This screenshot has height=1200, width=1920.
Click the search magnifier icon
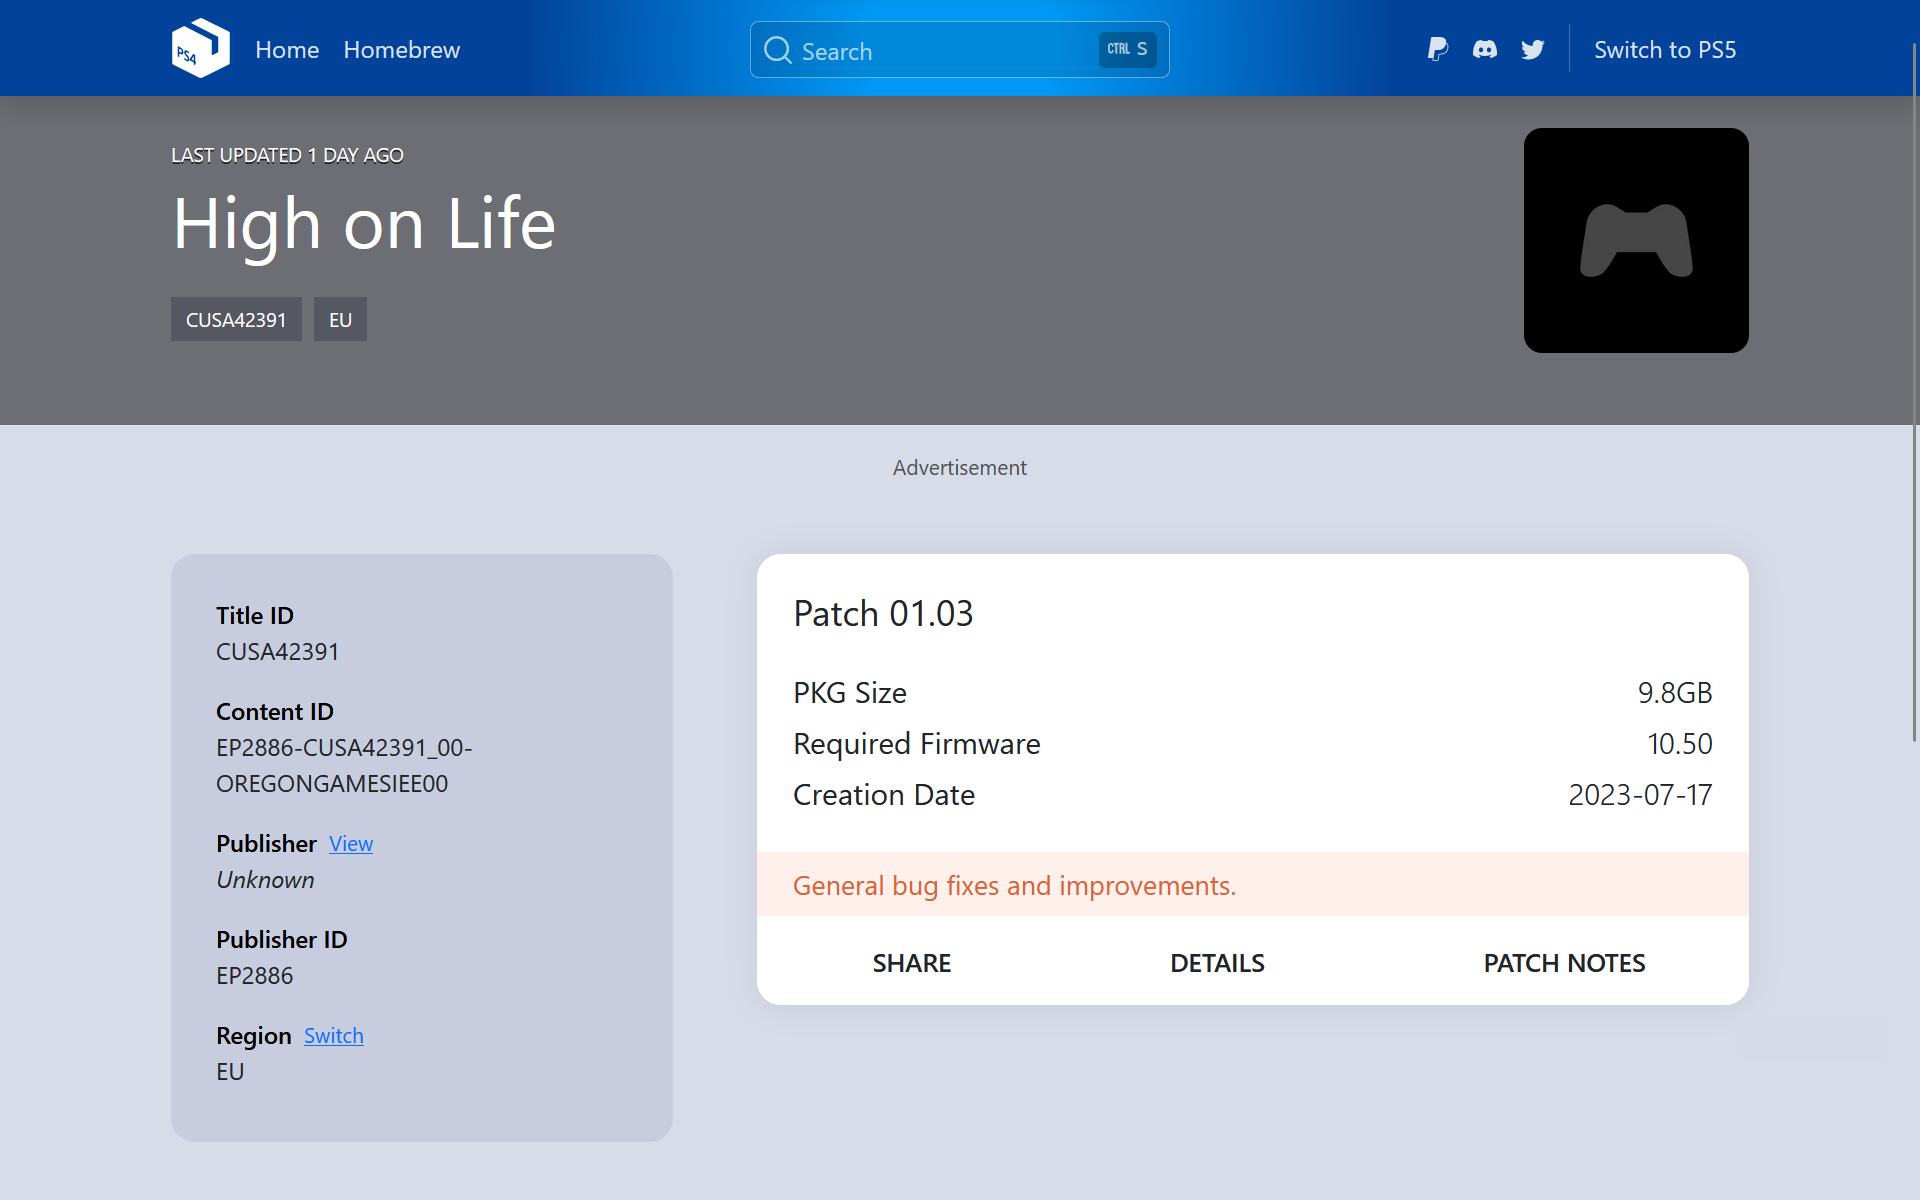[x=778, y=50]
